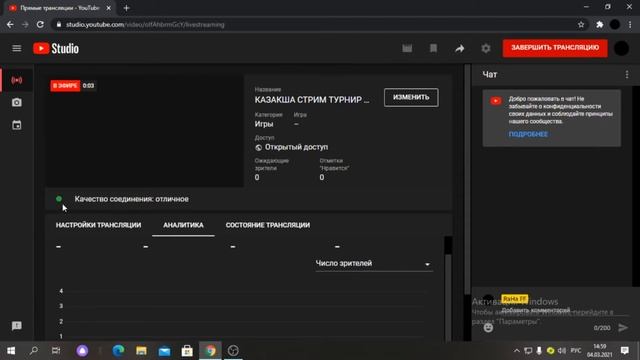640x360 pixels.
Task: Open the OBS Studio taskbar icon
Action: (233, 351)
